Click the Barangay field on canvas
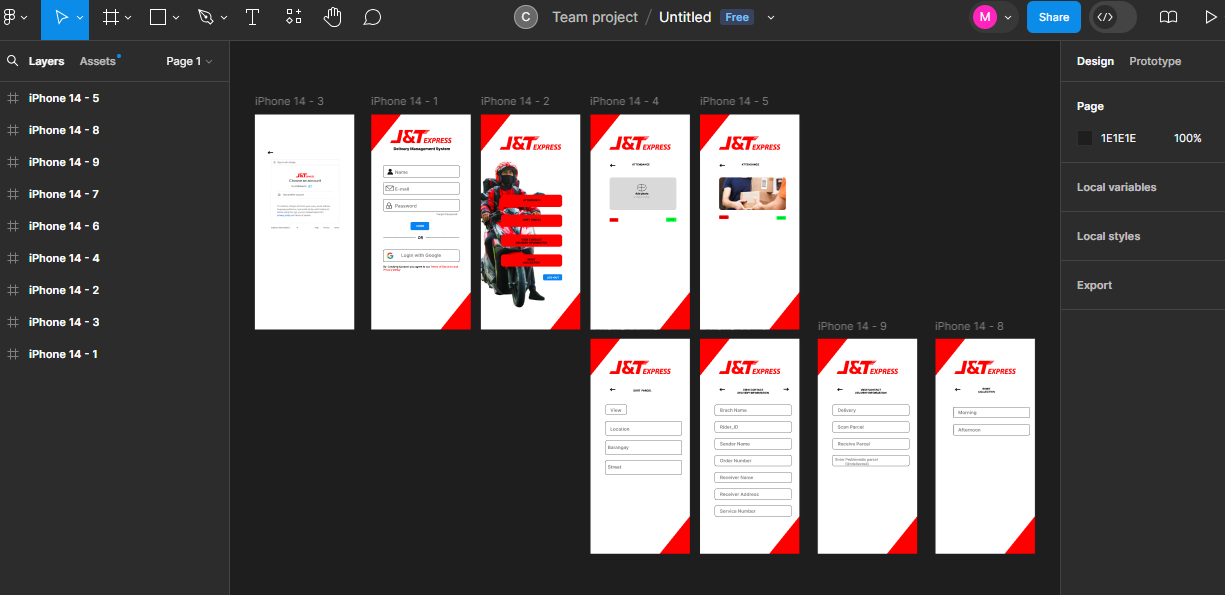This screenshot has height=595, width=1225. (643, 448)
